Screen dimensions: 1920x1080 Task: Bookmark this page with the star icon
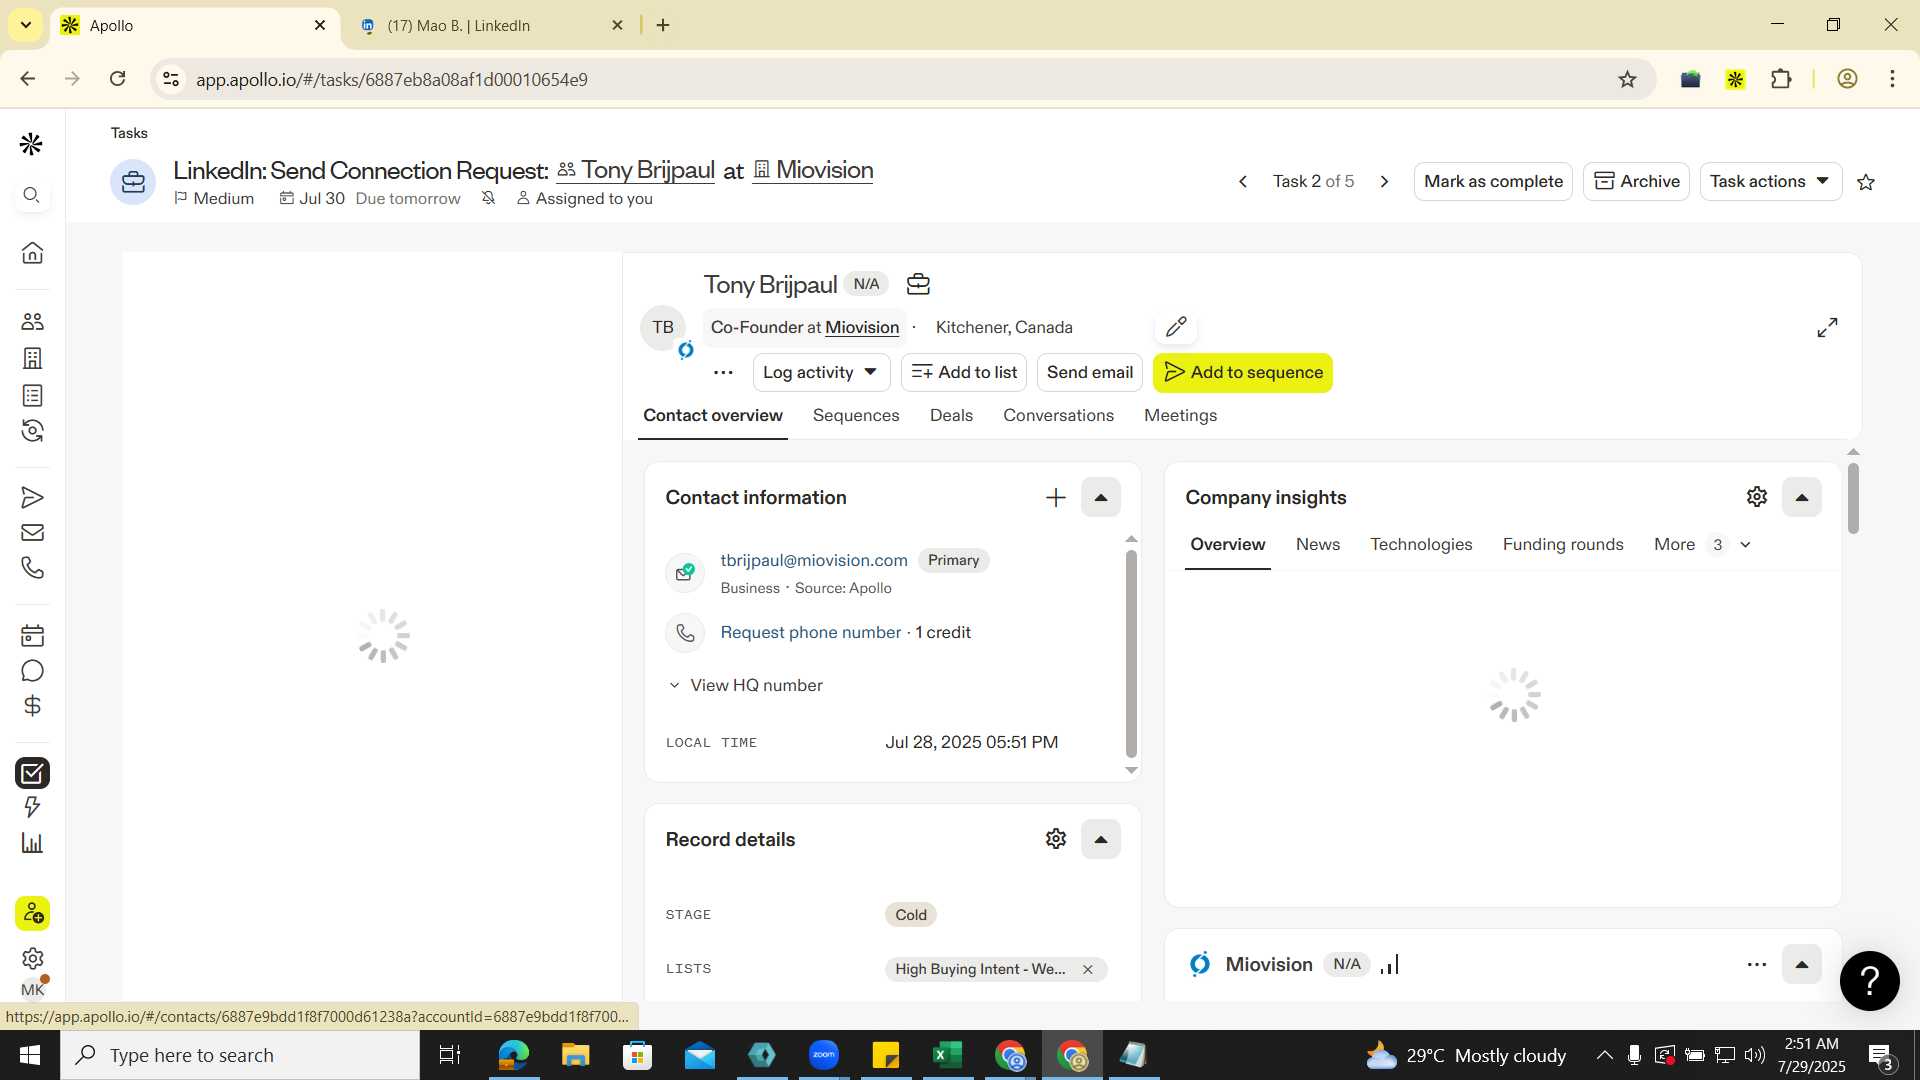1627,79
